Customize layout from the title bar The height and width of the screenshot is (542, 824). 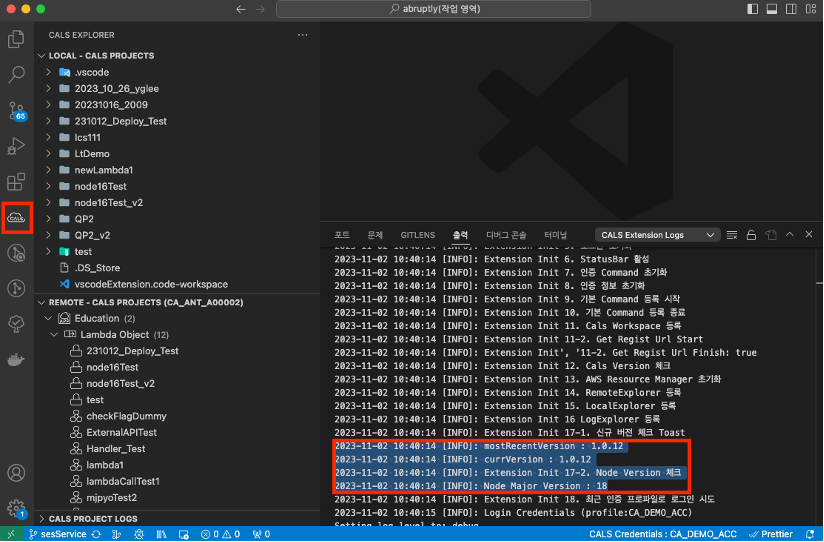pyautogui.click(x=811, y=9)
